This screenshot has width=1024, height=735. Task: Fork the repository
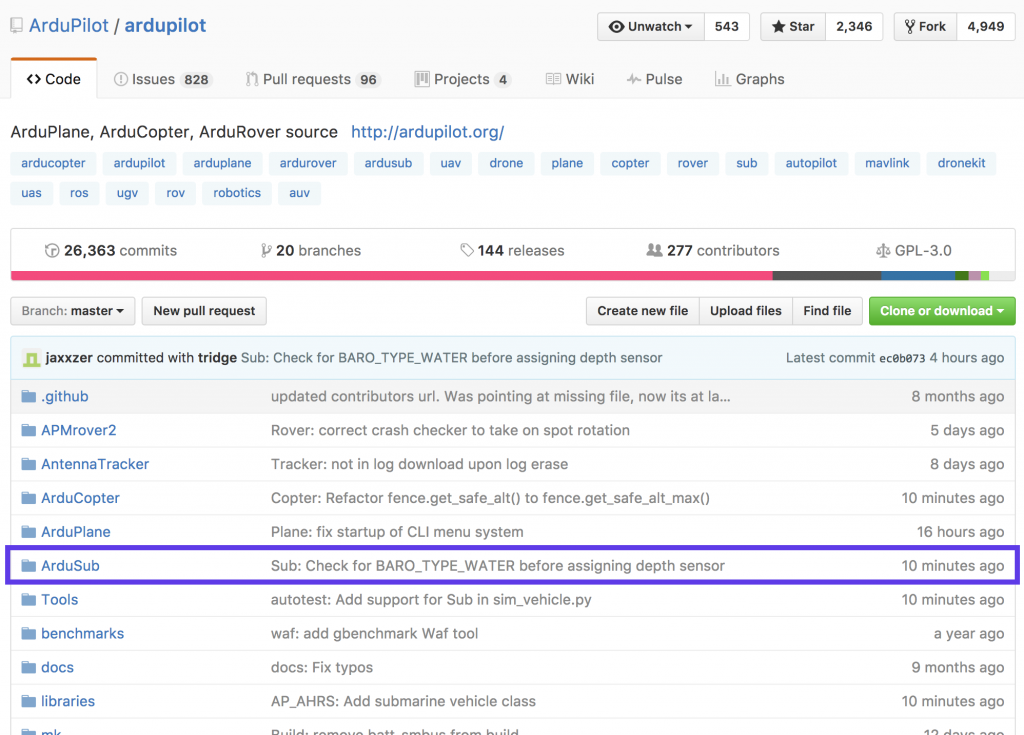(925, 27)
